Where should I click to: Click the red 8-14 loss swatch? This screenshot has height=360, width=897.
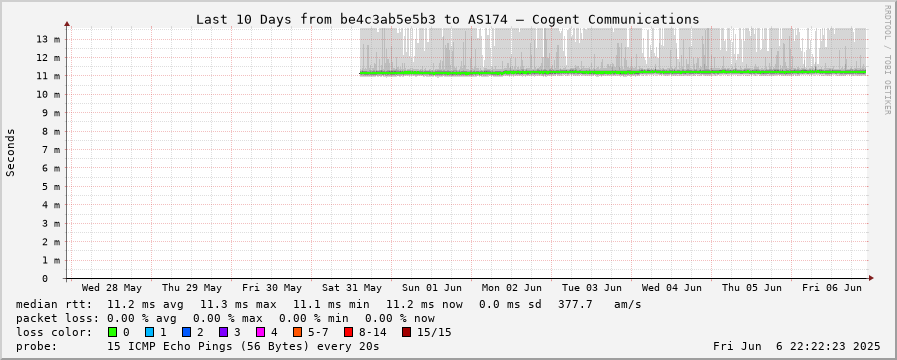coord(348,332)
